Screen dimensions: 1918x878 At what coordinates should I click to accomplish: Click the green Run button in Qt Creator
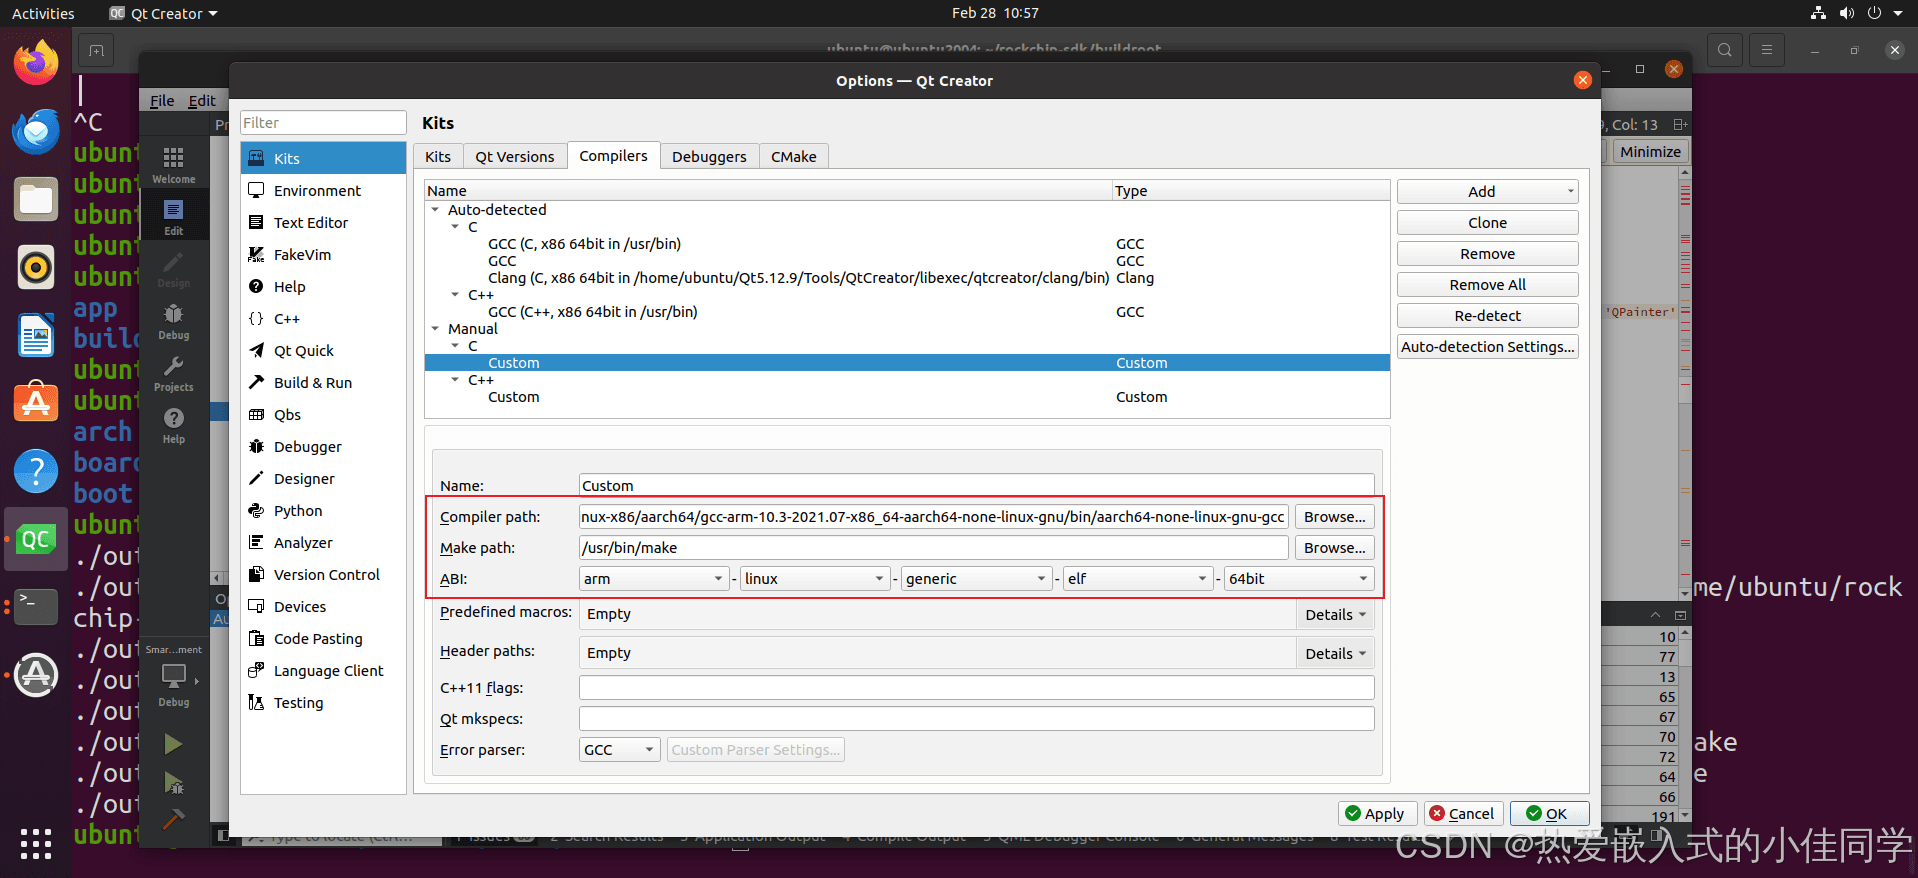click(x=173, y=744)
